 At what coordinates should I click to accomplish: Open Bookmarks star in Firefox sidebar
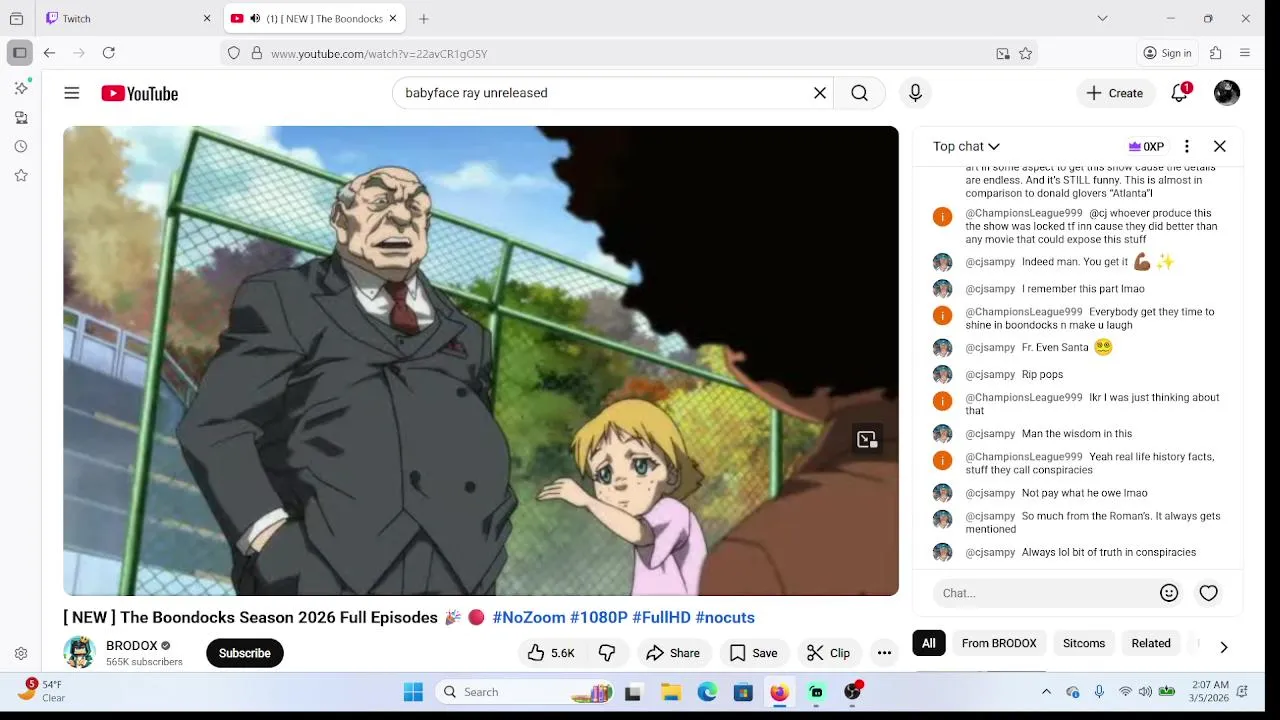(x=21, y=175)
